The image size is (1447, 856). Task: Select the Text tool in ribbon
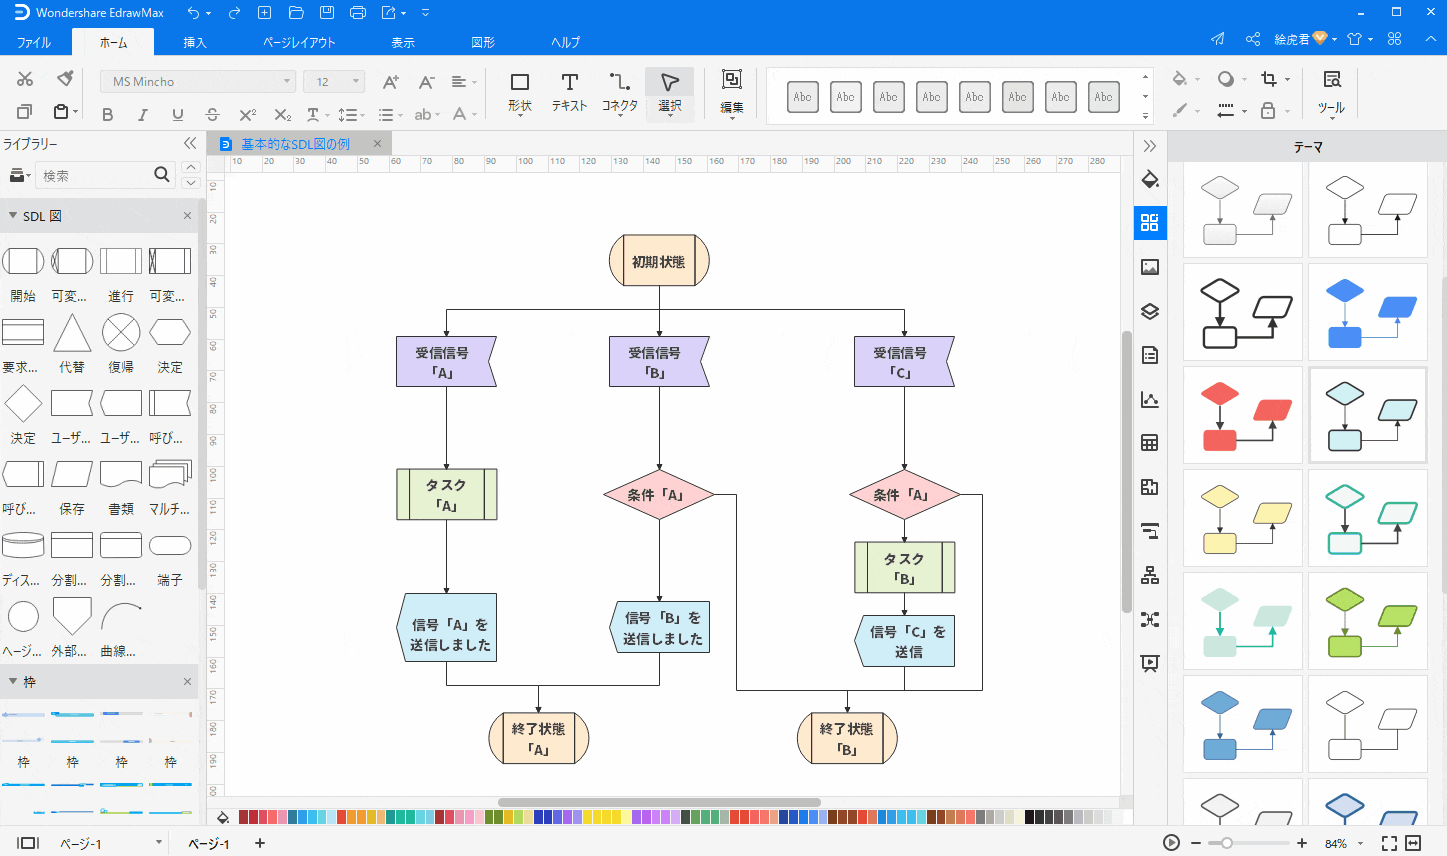pos(569,91)
